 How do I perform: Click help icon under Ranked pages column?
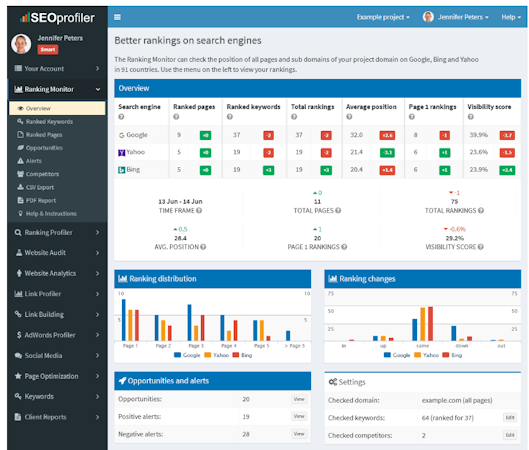point(176,117)
